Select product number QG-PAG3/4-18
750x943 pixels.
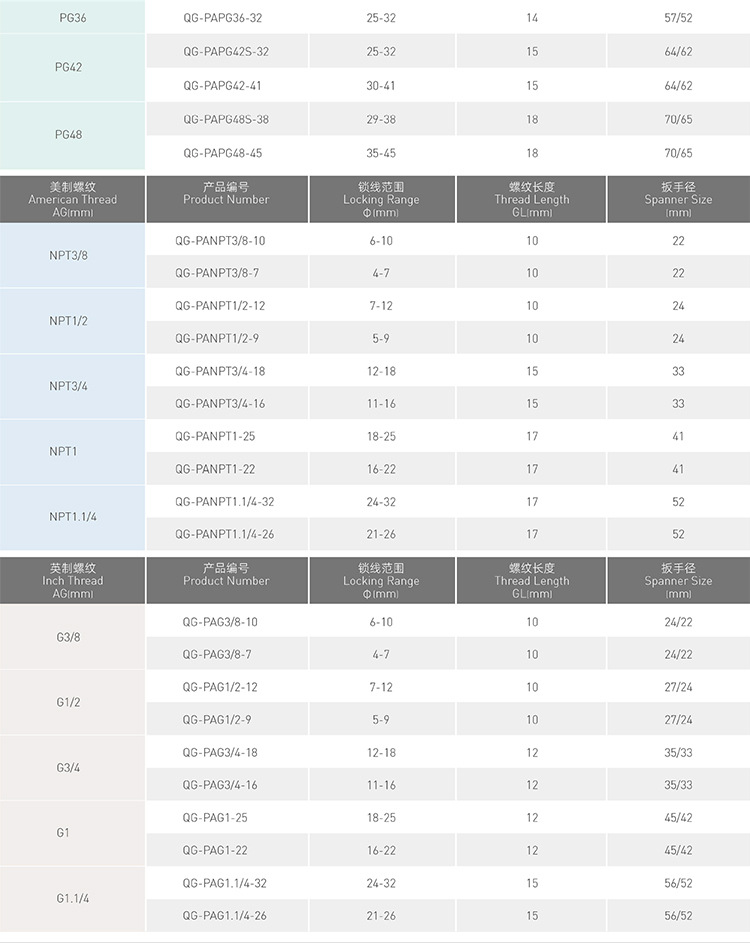pyautogui.click(x=220, y=752)
